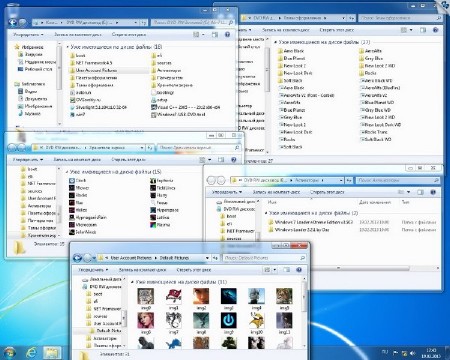Screen dimensions: 450x360
Task: Click the Default Pictures search field
Action: [264, 258]
